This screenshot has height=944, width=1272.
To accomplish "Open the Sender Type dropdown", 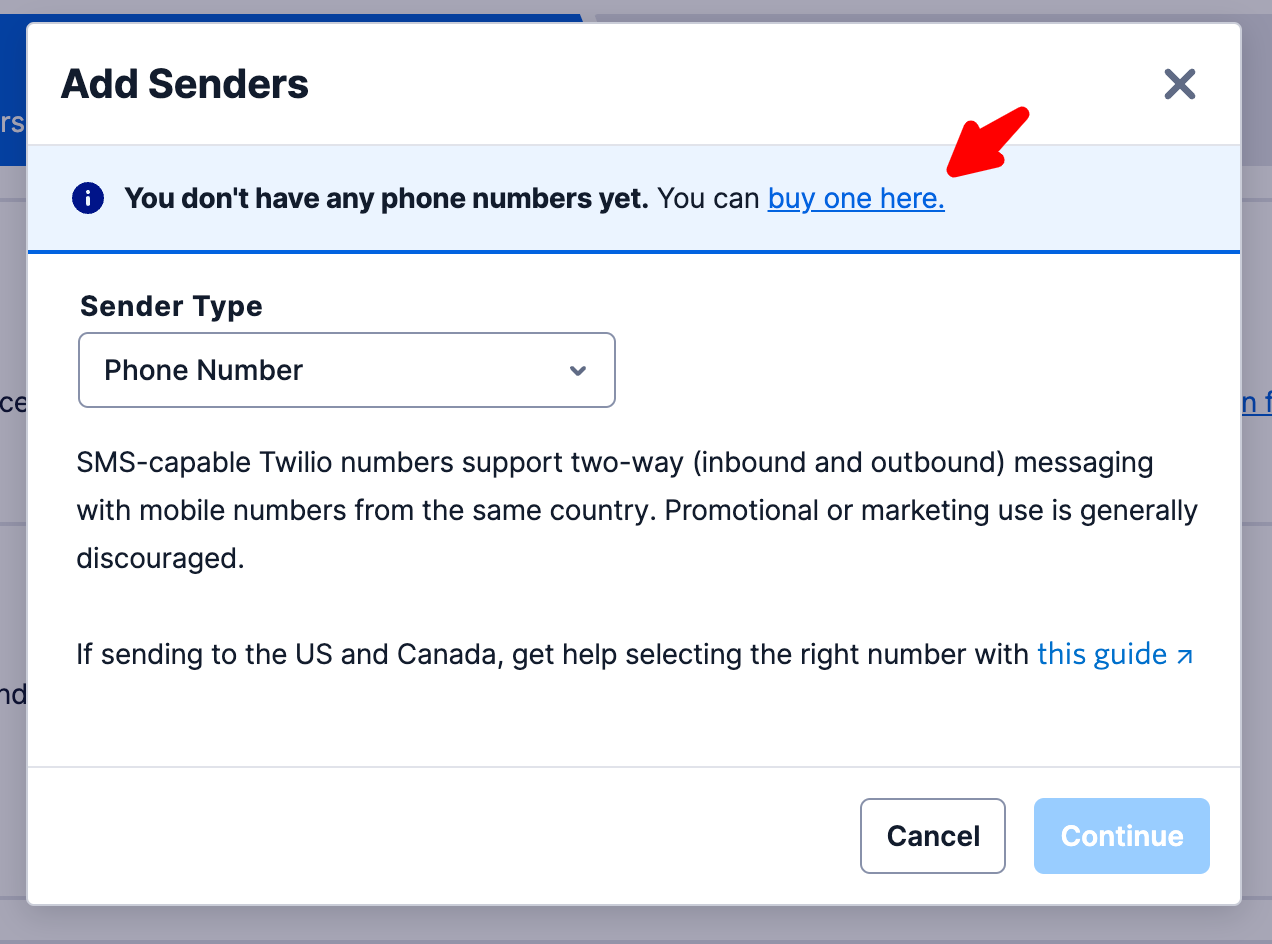I will 346,370.
